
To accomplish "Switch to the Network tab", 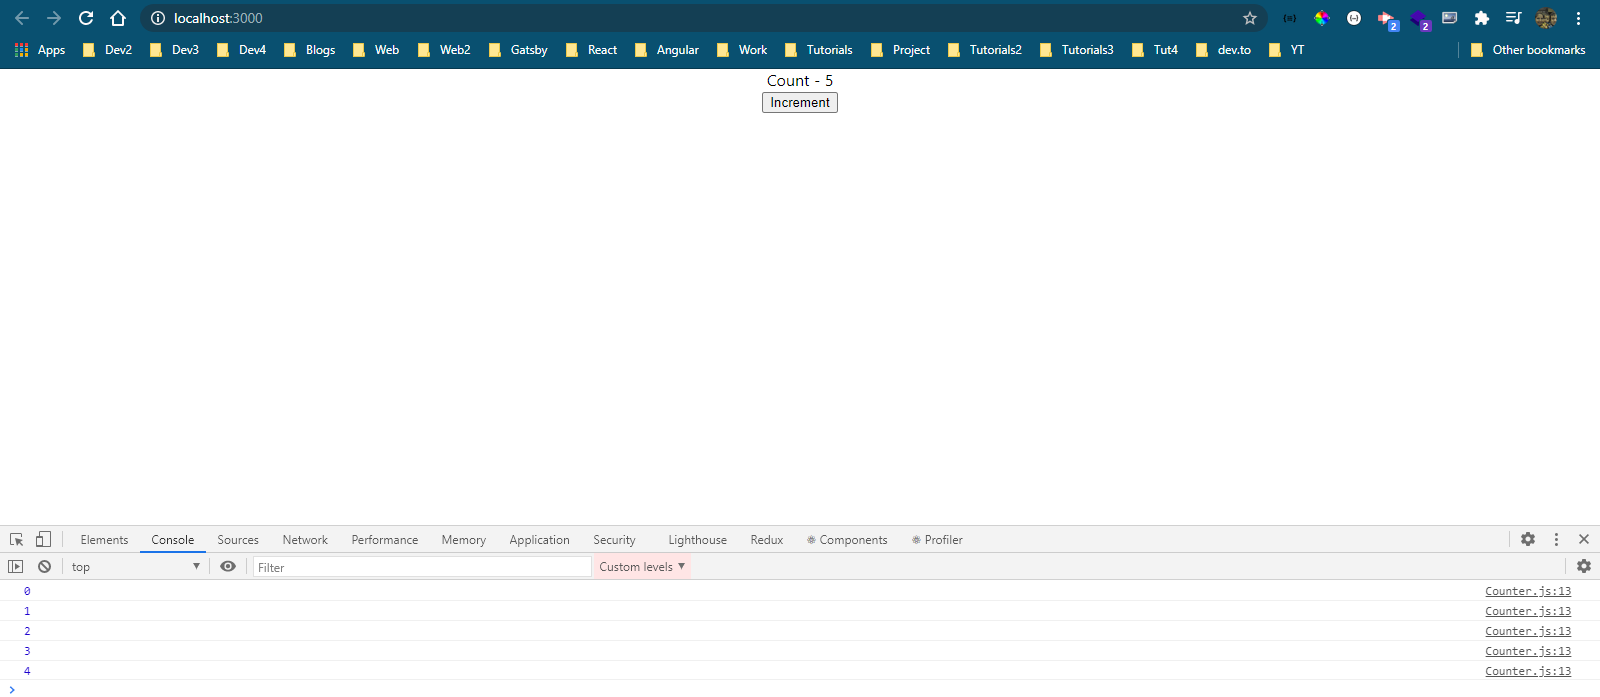I will [x=305, y=540].
